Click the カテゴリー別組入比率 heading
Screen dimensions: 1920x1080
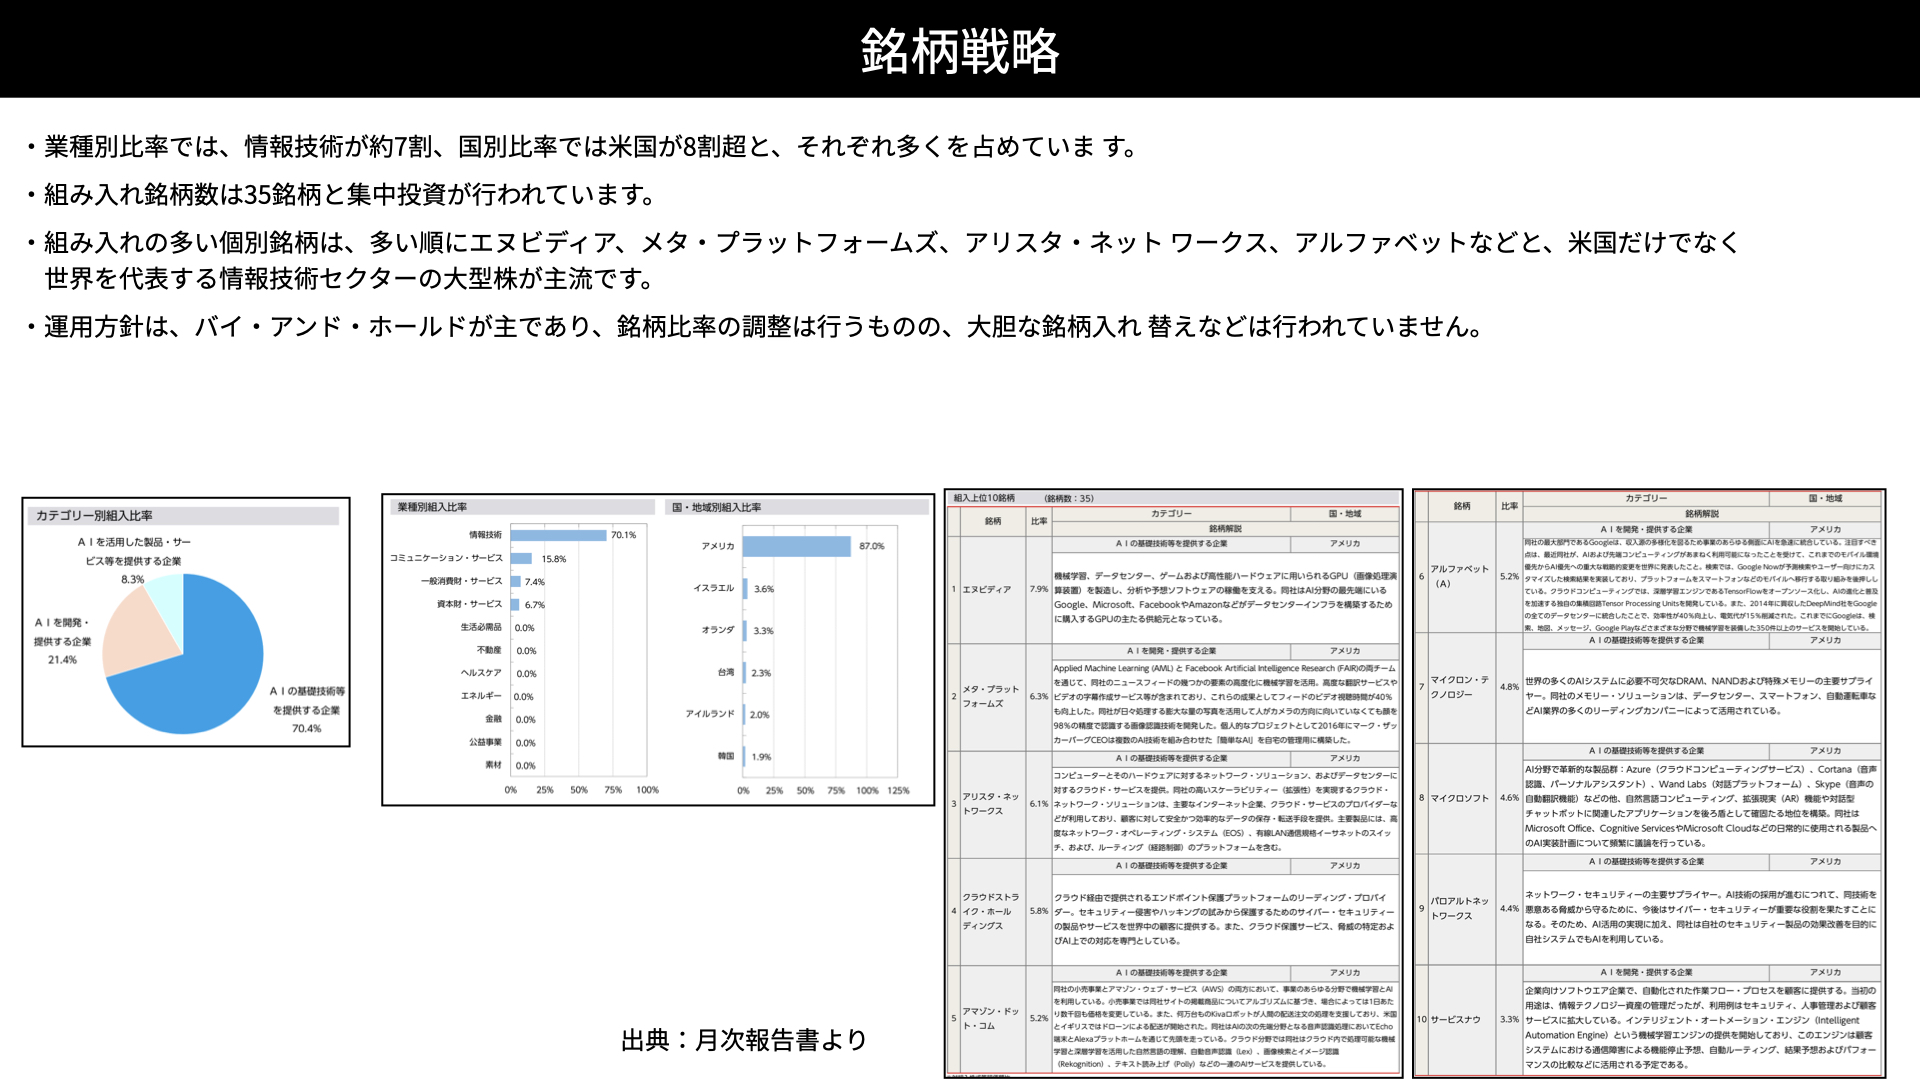[x=94, y=516]
